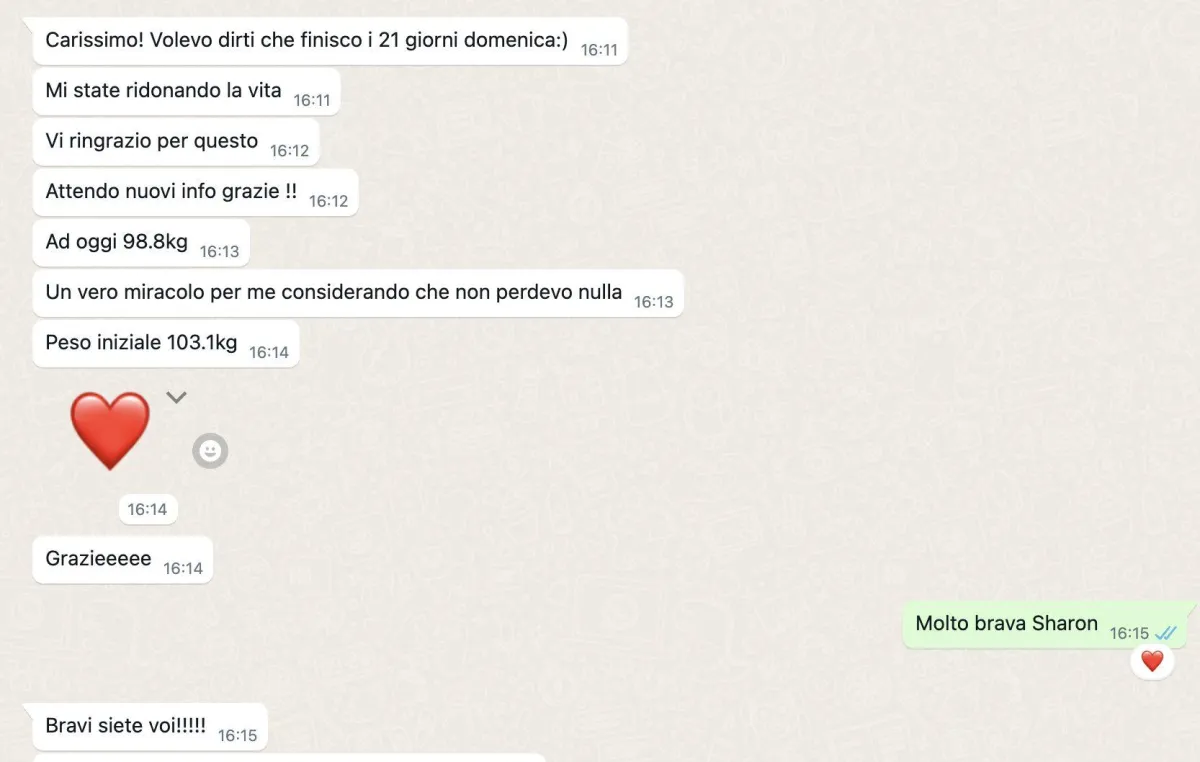Click the Carissimo! Volevo dirti message

330,41
